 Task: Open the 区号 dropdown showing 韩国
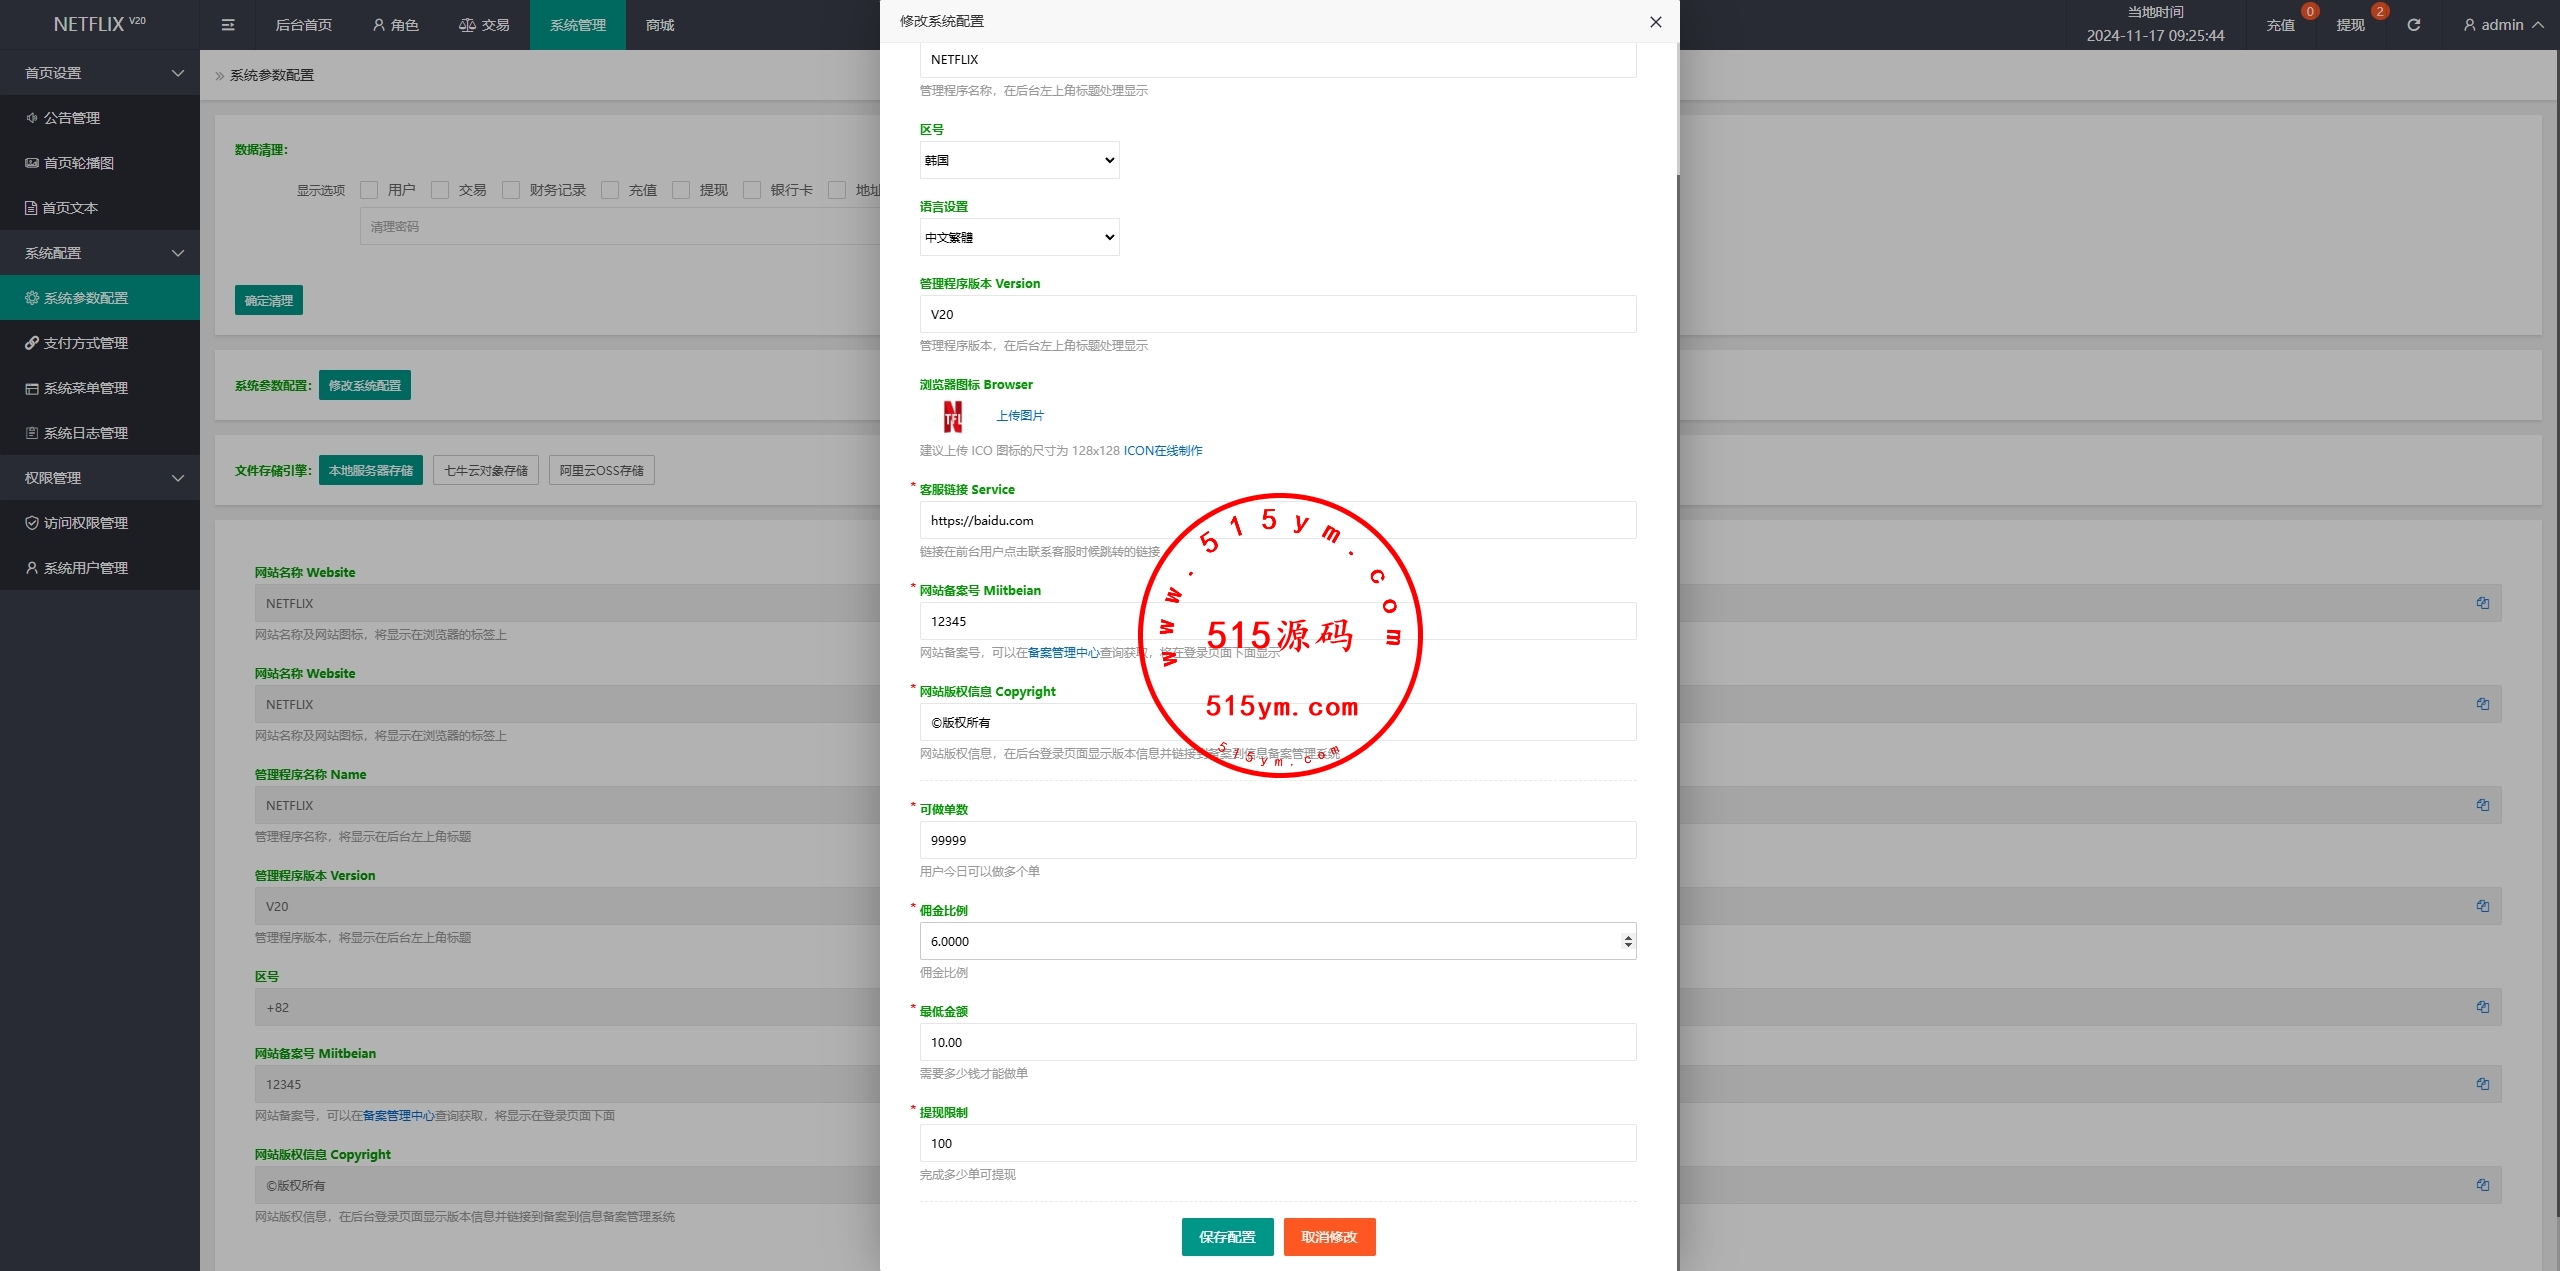(1019, 160)
